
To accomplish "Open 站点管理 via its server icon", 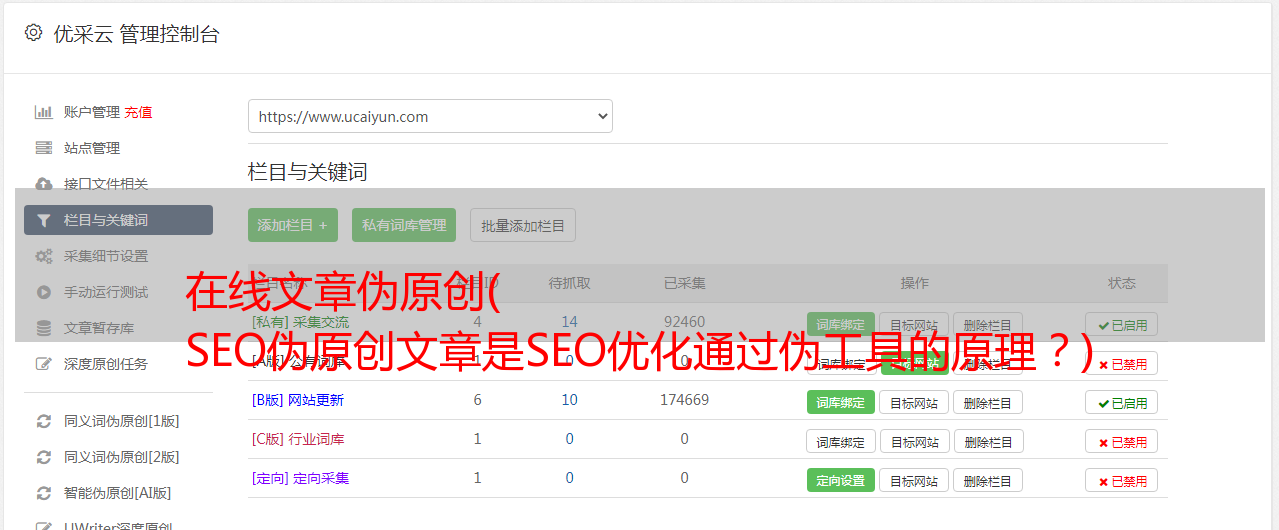I will [44, 148].
